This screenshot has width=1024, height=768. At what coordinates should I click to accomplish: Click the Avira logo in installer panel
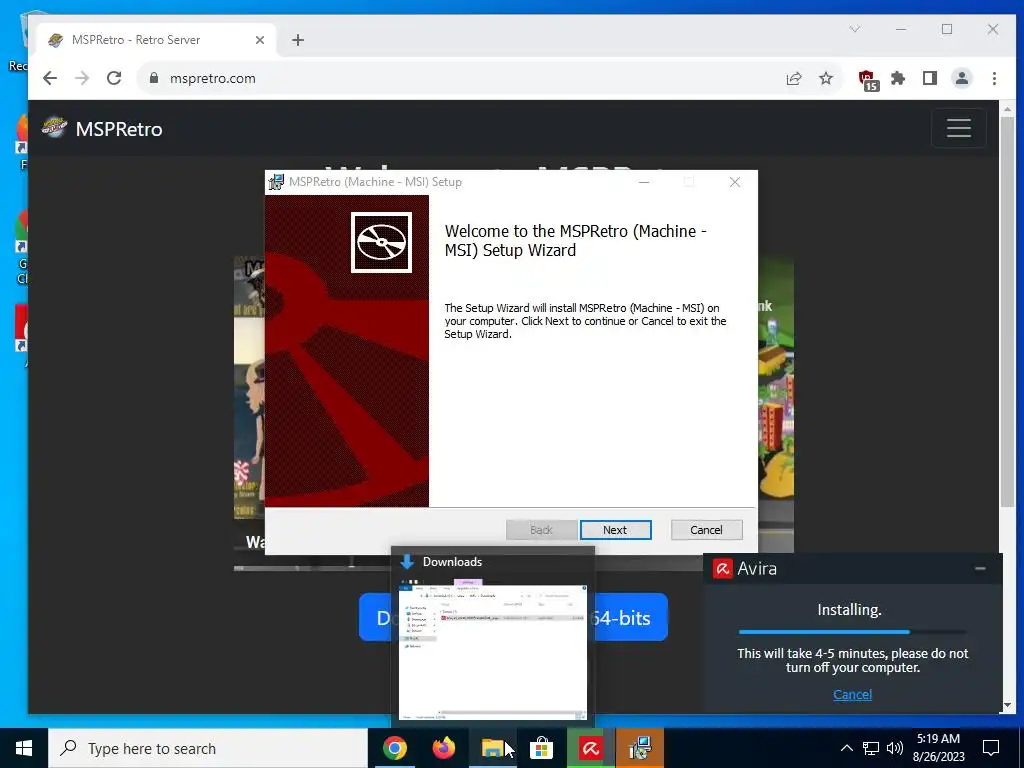(722, 569)
